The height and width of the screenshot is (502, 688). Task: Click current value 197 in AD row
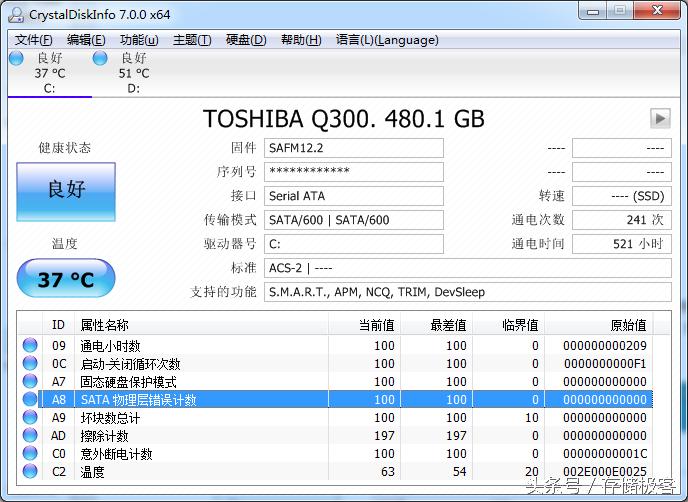[384, 436]
